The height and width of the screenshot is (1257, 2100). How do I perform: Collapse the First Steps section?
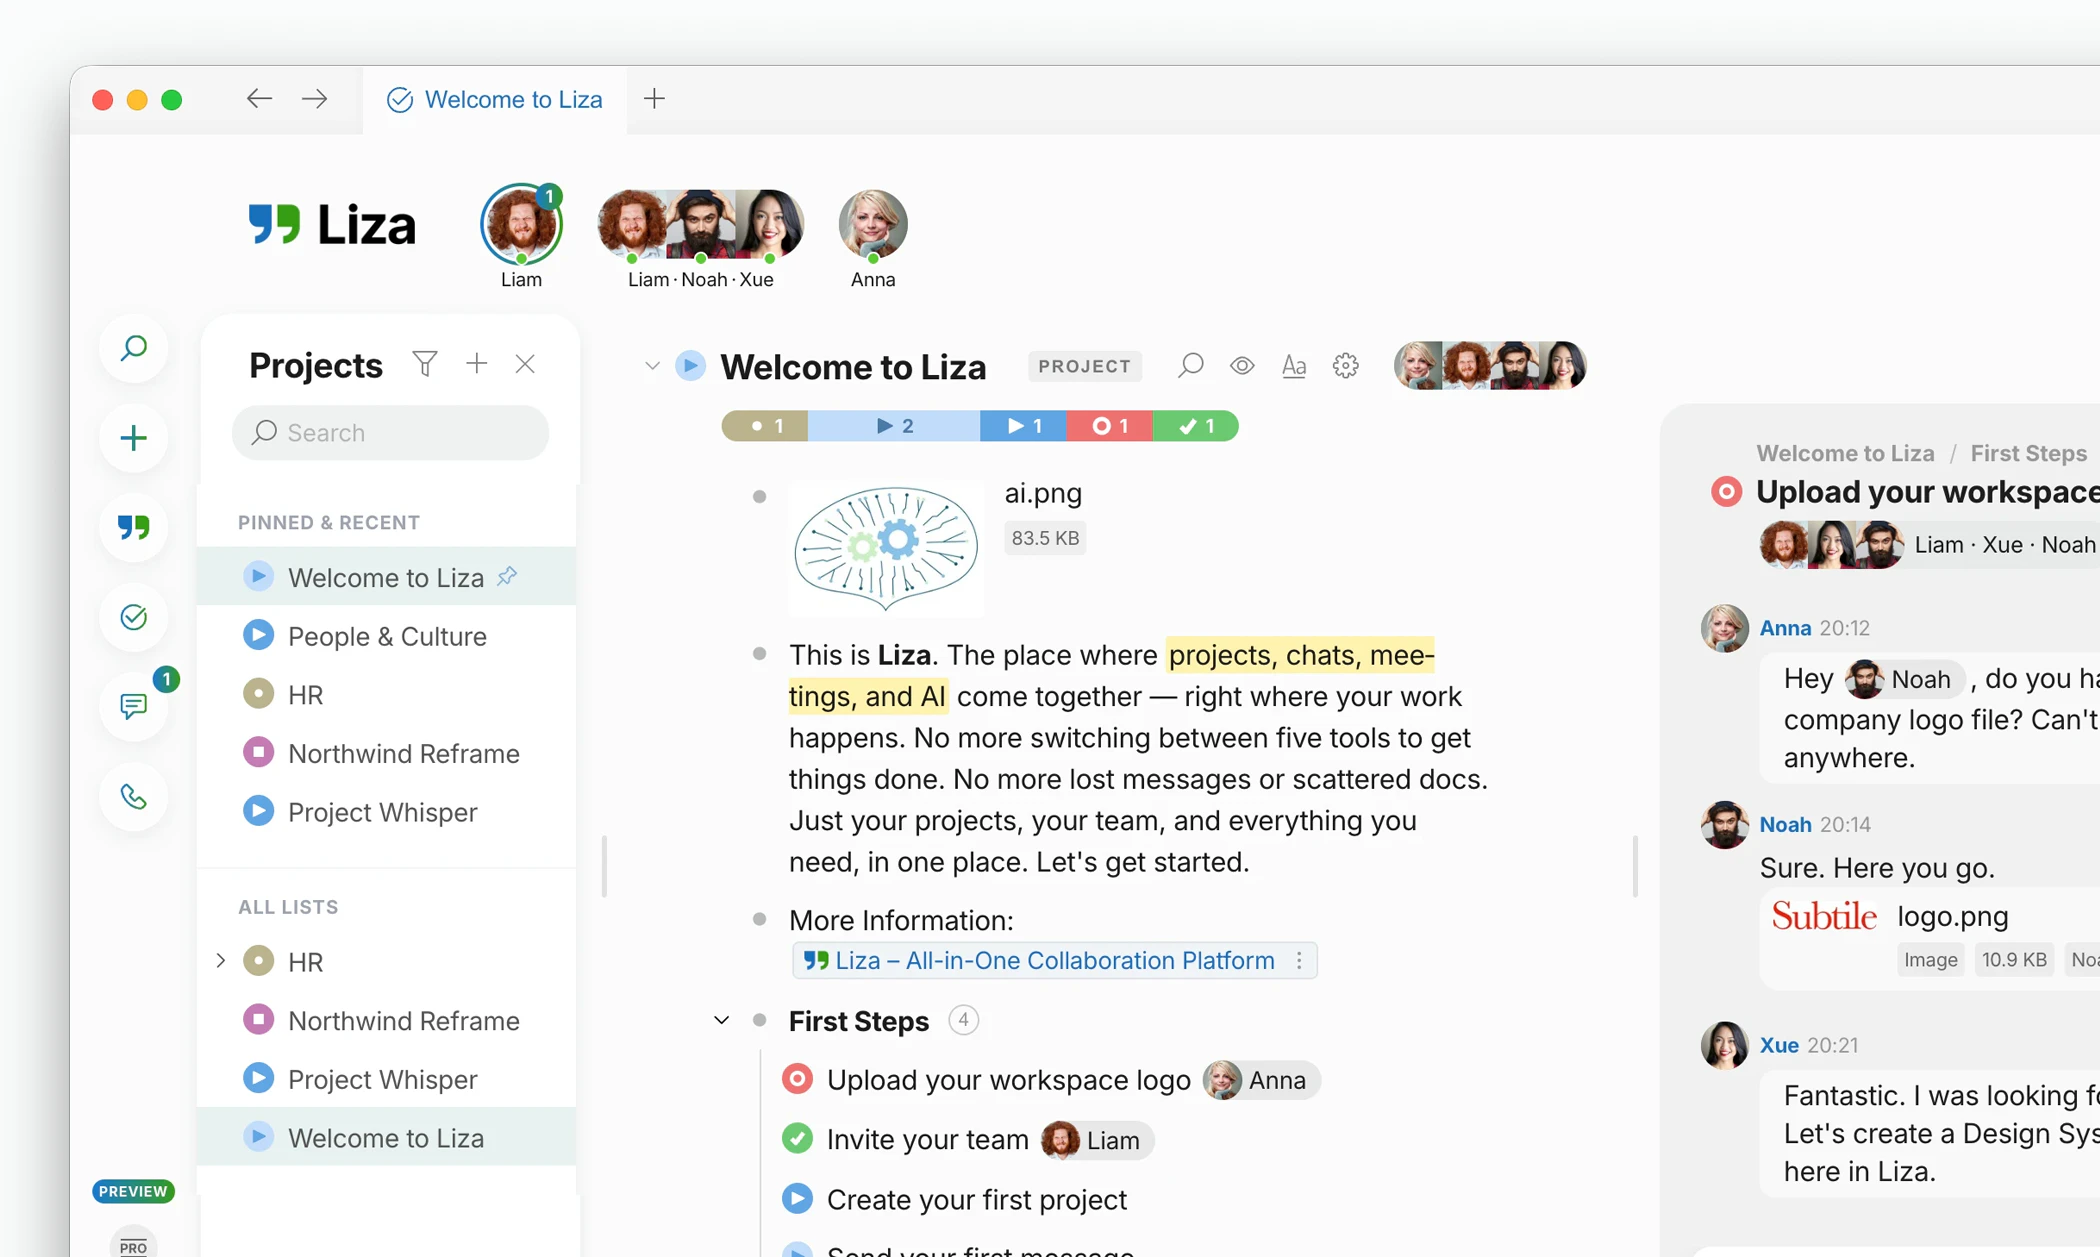click(x=721, y=1021)
